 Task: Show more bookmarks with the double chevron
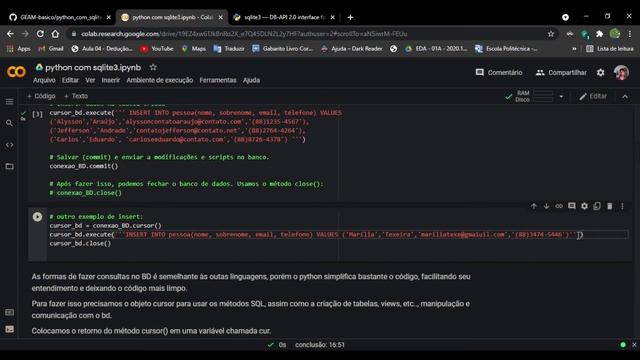click(574, 49)
